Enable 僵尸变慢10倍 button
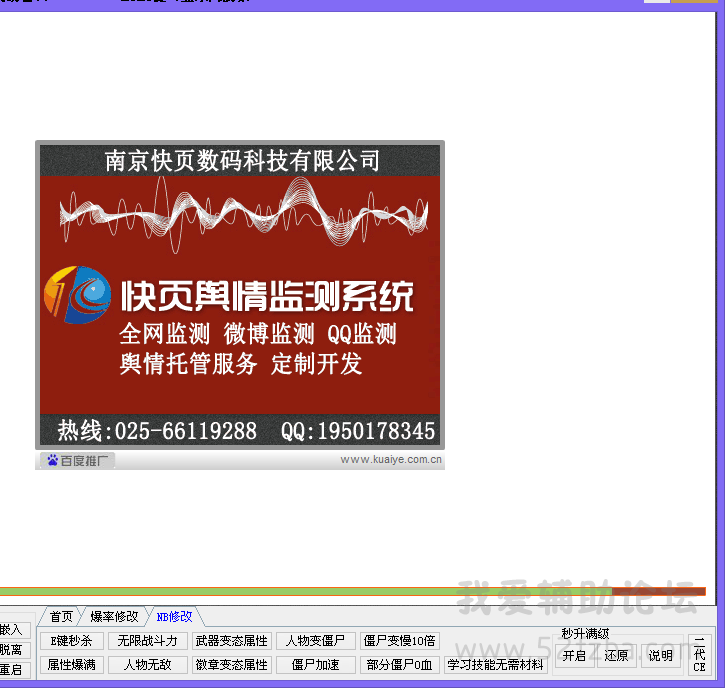Viewport: 725px width, 688px height. (x=399, y=641)
